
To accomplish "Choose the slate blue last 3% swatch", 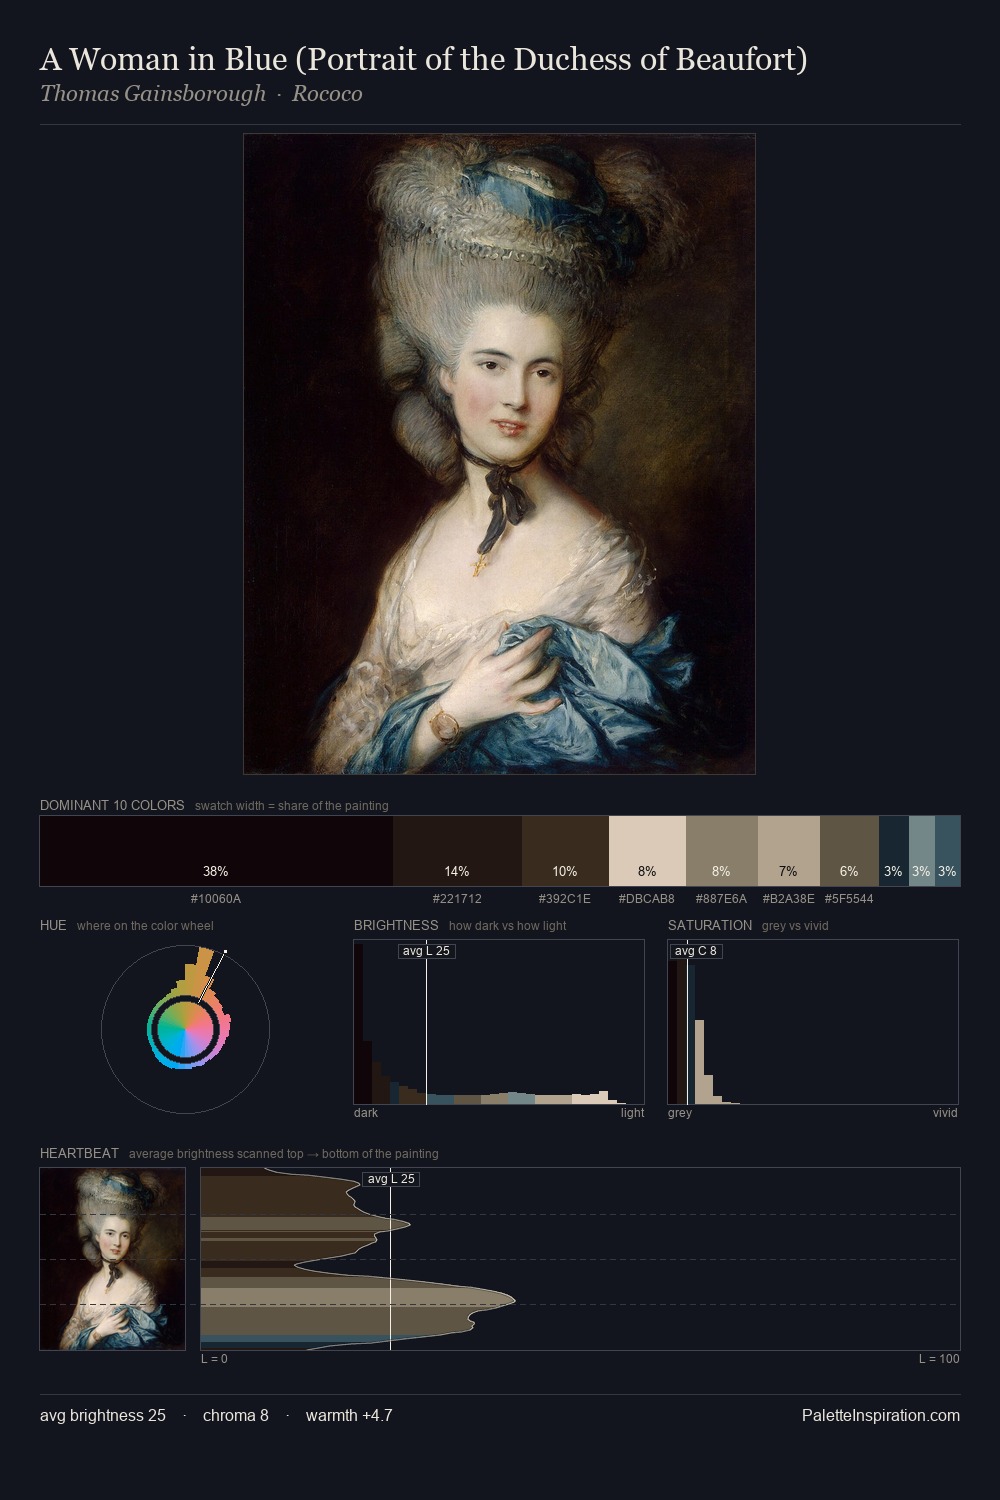I will pos(947,851).
